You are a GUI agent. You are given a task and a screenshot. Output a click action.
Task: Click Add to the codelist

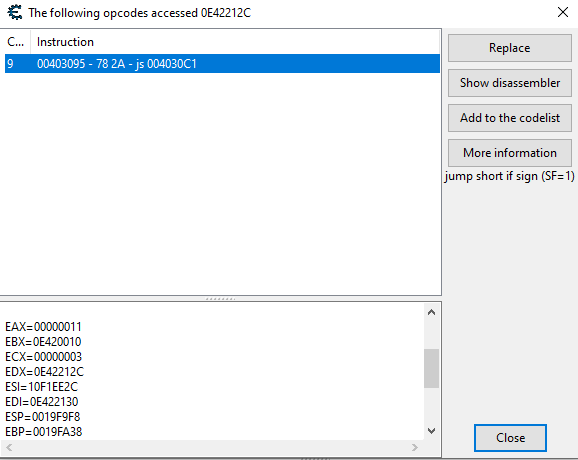point(509,118)
